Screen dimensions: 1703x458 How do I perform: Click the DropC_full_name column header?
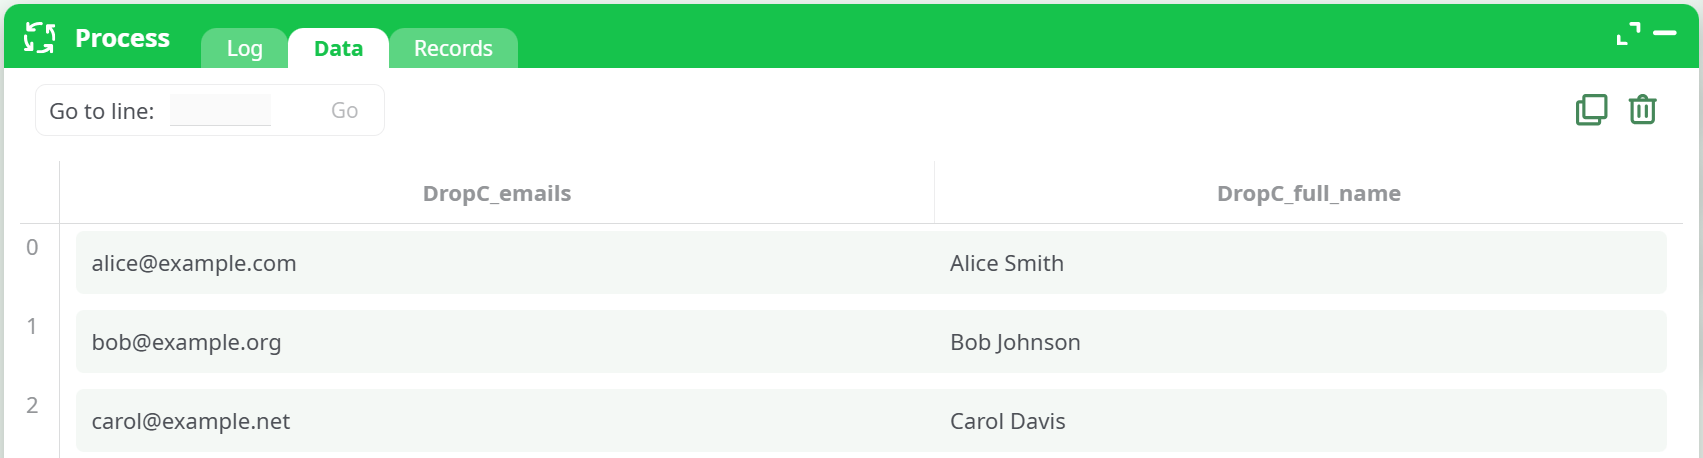click(1308, 193)
